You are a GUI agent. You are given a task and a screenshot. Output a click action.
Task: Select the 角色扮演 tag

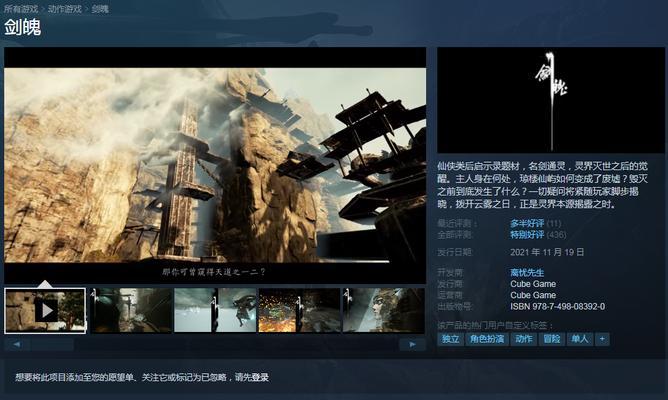[x=487, y=339]
